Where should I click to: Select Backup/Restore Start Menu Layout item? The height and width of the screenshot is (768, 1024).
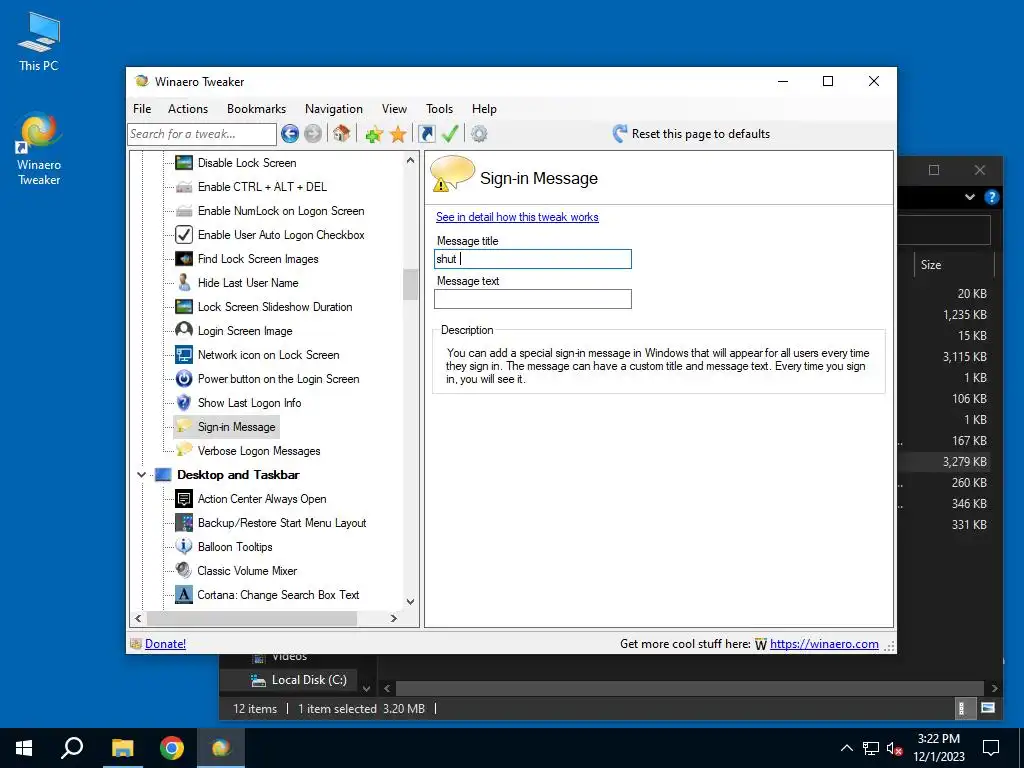click(x=281, y=523)
